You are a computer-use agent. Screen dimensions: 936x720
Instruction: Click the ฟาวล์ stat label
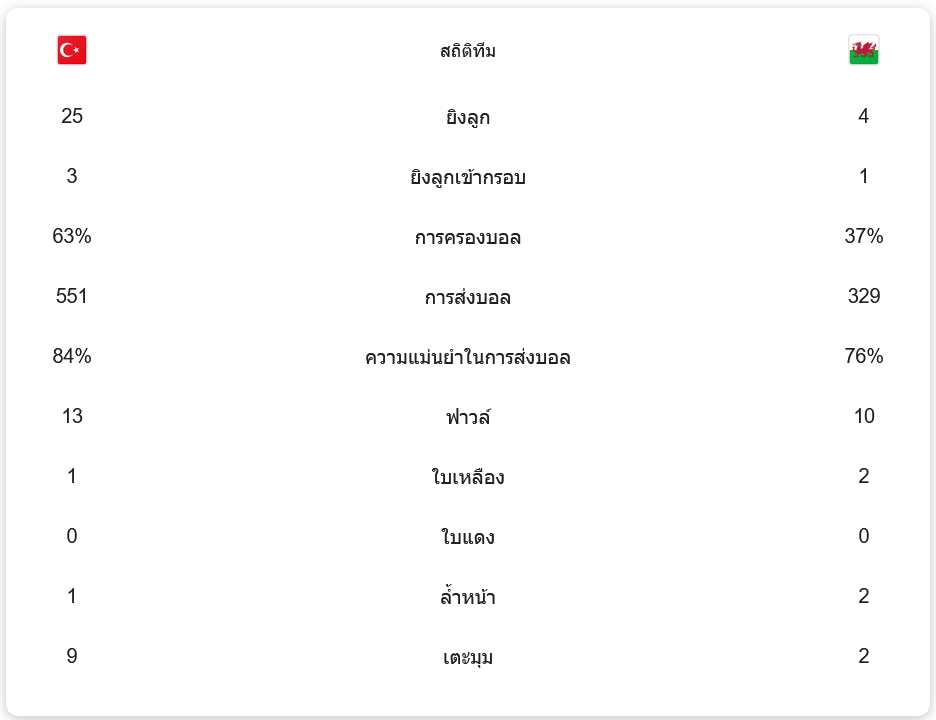click(x=468, y=417)
